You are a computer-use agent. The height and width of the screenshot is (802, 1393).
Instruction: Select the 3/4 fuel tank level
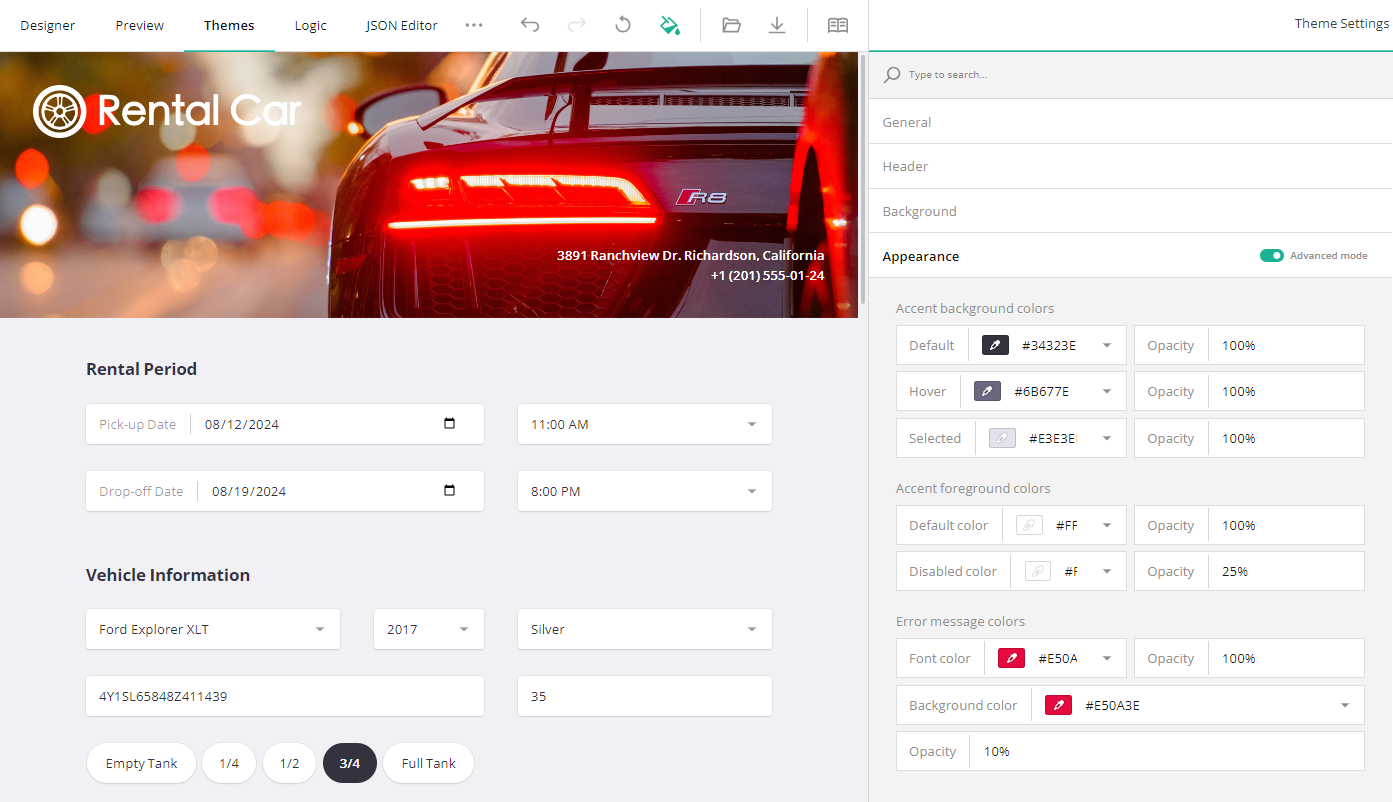pos(349,763)
